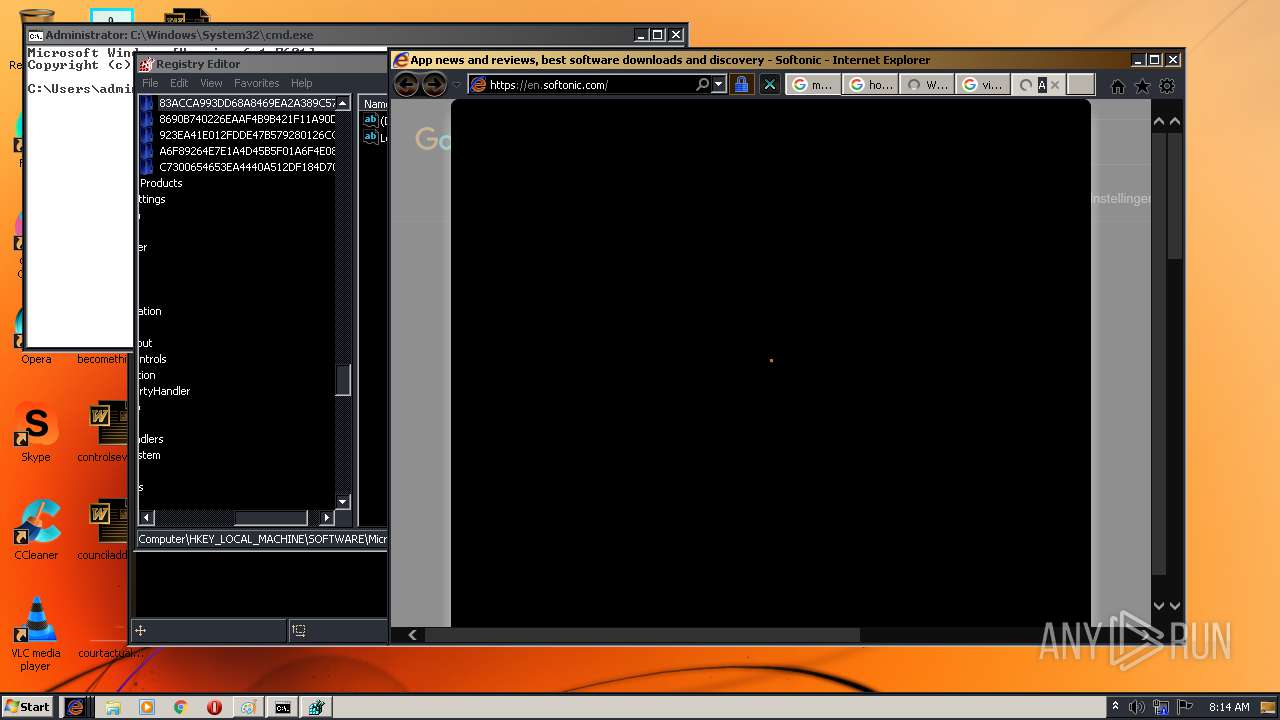This screenshot has width=1280, height=720.
Task: Open Windows Media Player from taskbar
Action: pos(147,707)
